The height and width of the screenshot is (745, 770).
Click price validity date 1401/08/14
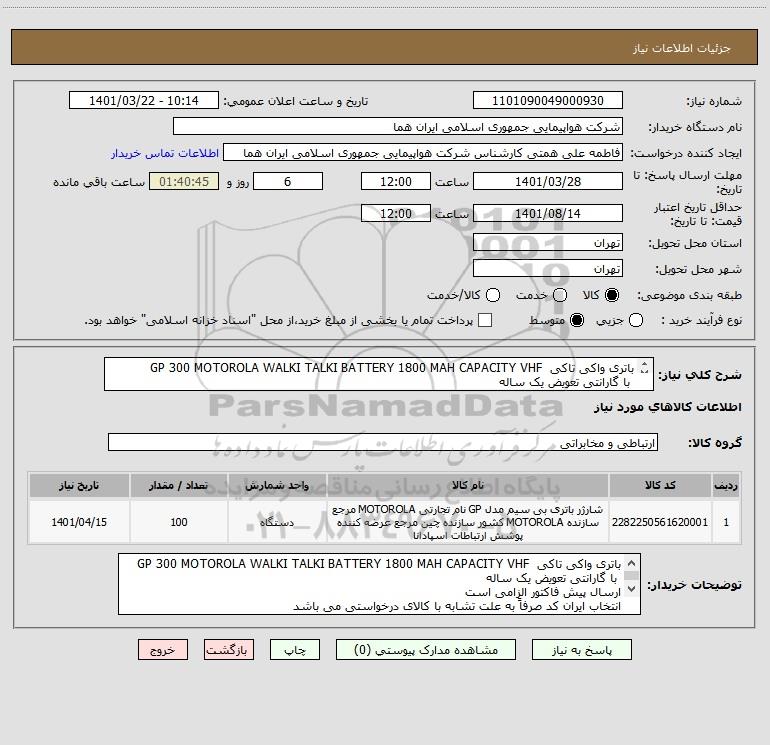(548, 213)
